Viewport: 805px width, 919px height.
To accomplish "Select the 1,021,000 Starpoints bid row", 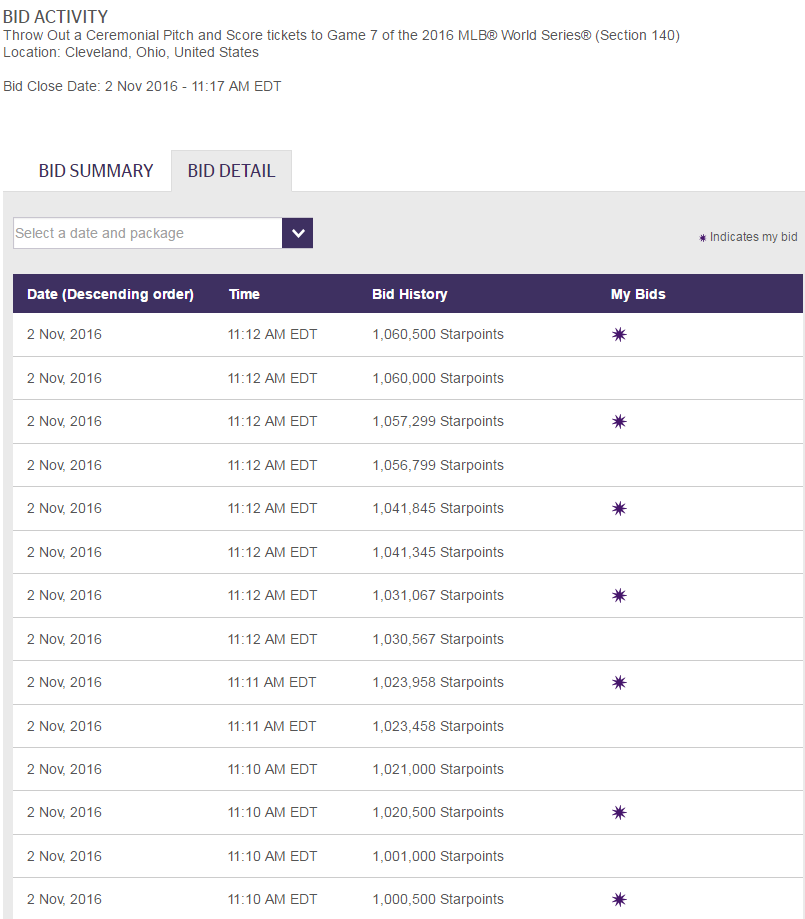I will tap(407, 769).
